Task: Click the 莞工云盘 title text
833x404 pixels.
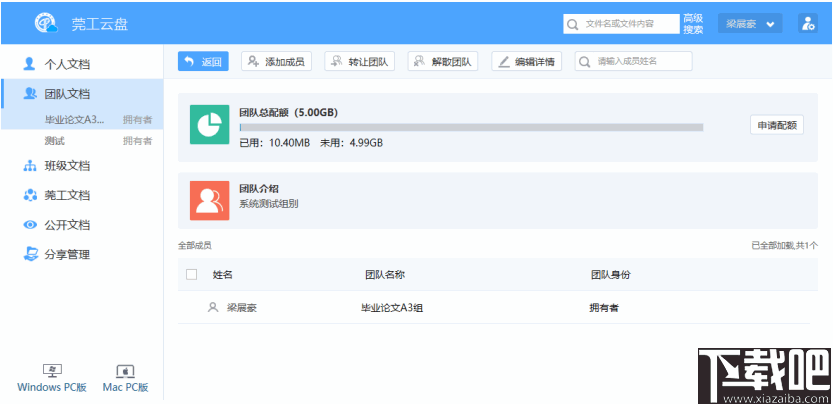Action: (x=100, y=24)
